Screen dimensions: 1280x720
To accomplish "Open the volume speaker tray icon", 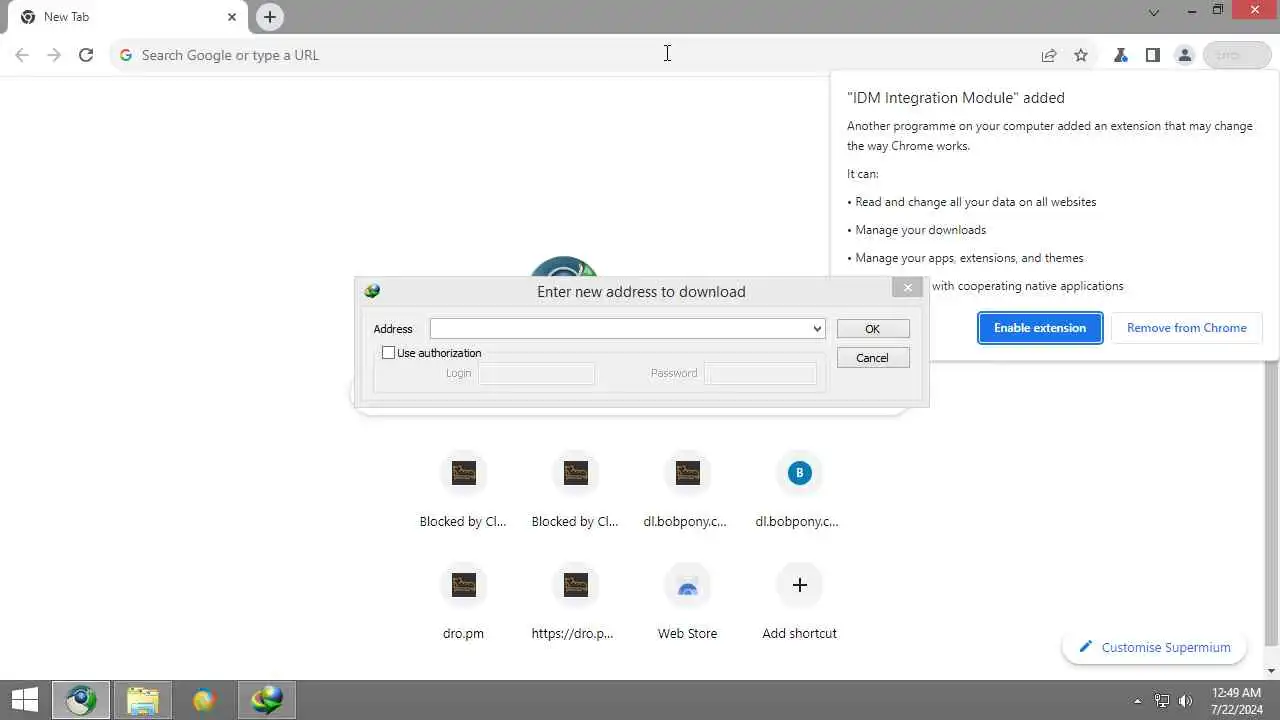I will 1186,701.
